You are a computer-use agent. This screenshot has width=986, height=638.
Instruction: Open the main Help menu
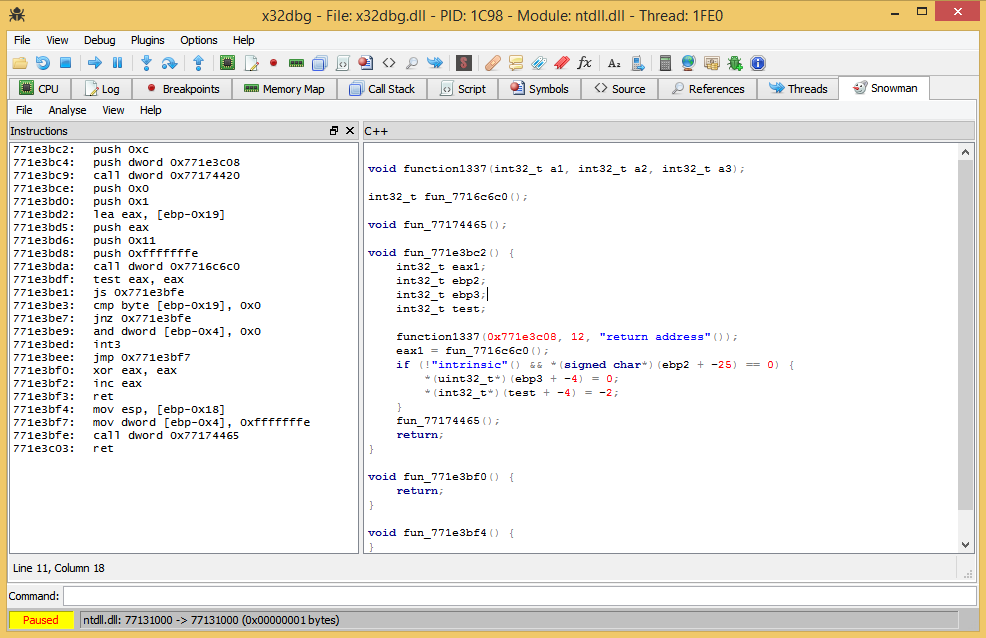tap(244, 40)
